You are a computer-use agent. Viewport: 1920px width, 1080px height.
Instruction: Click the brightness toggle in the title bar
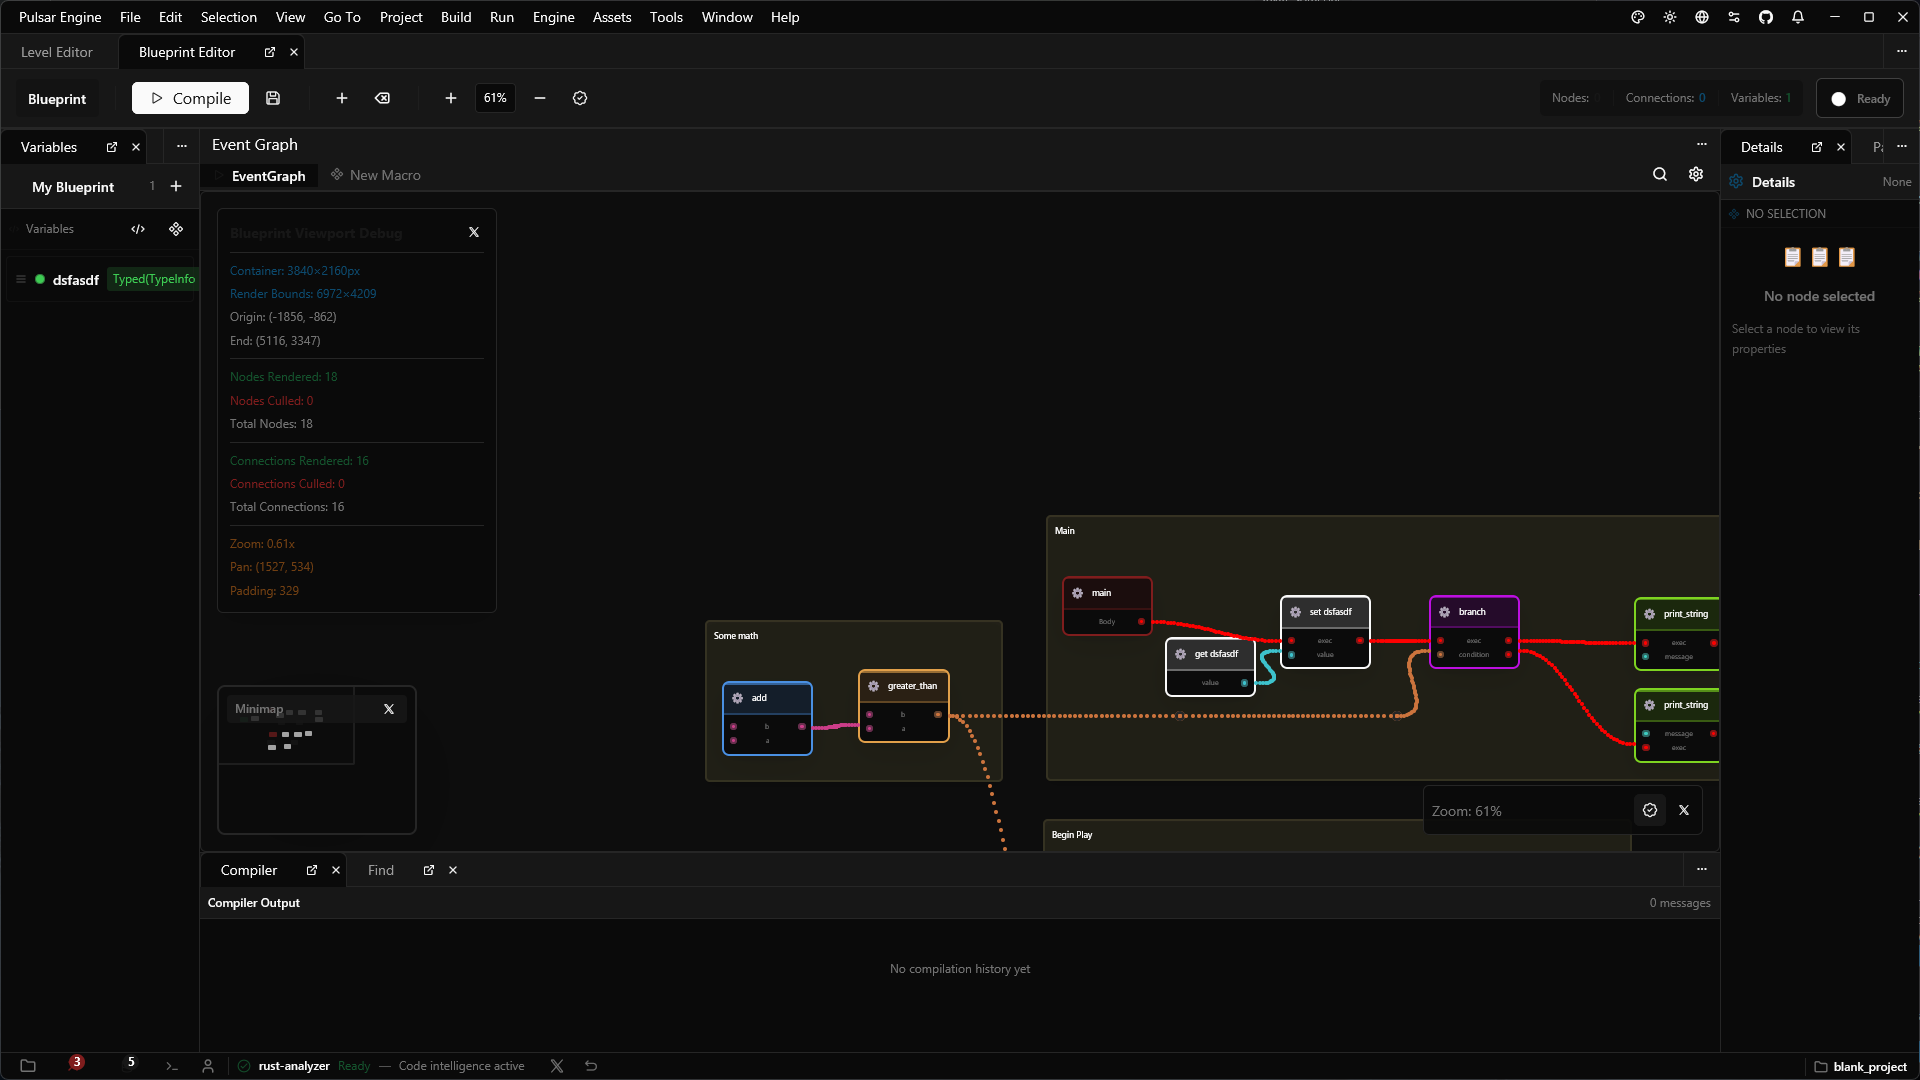coord(1669,17)
